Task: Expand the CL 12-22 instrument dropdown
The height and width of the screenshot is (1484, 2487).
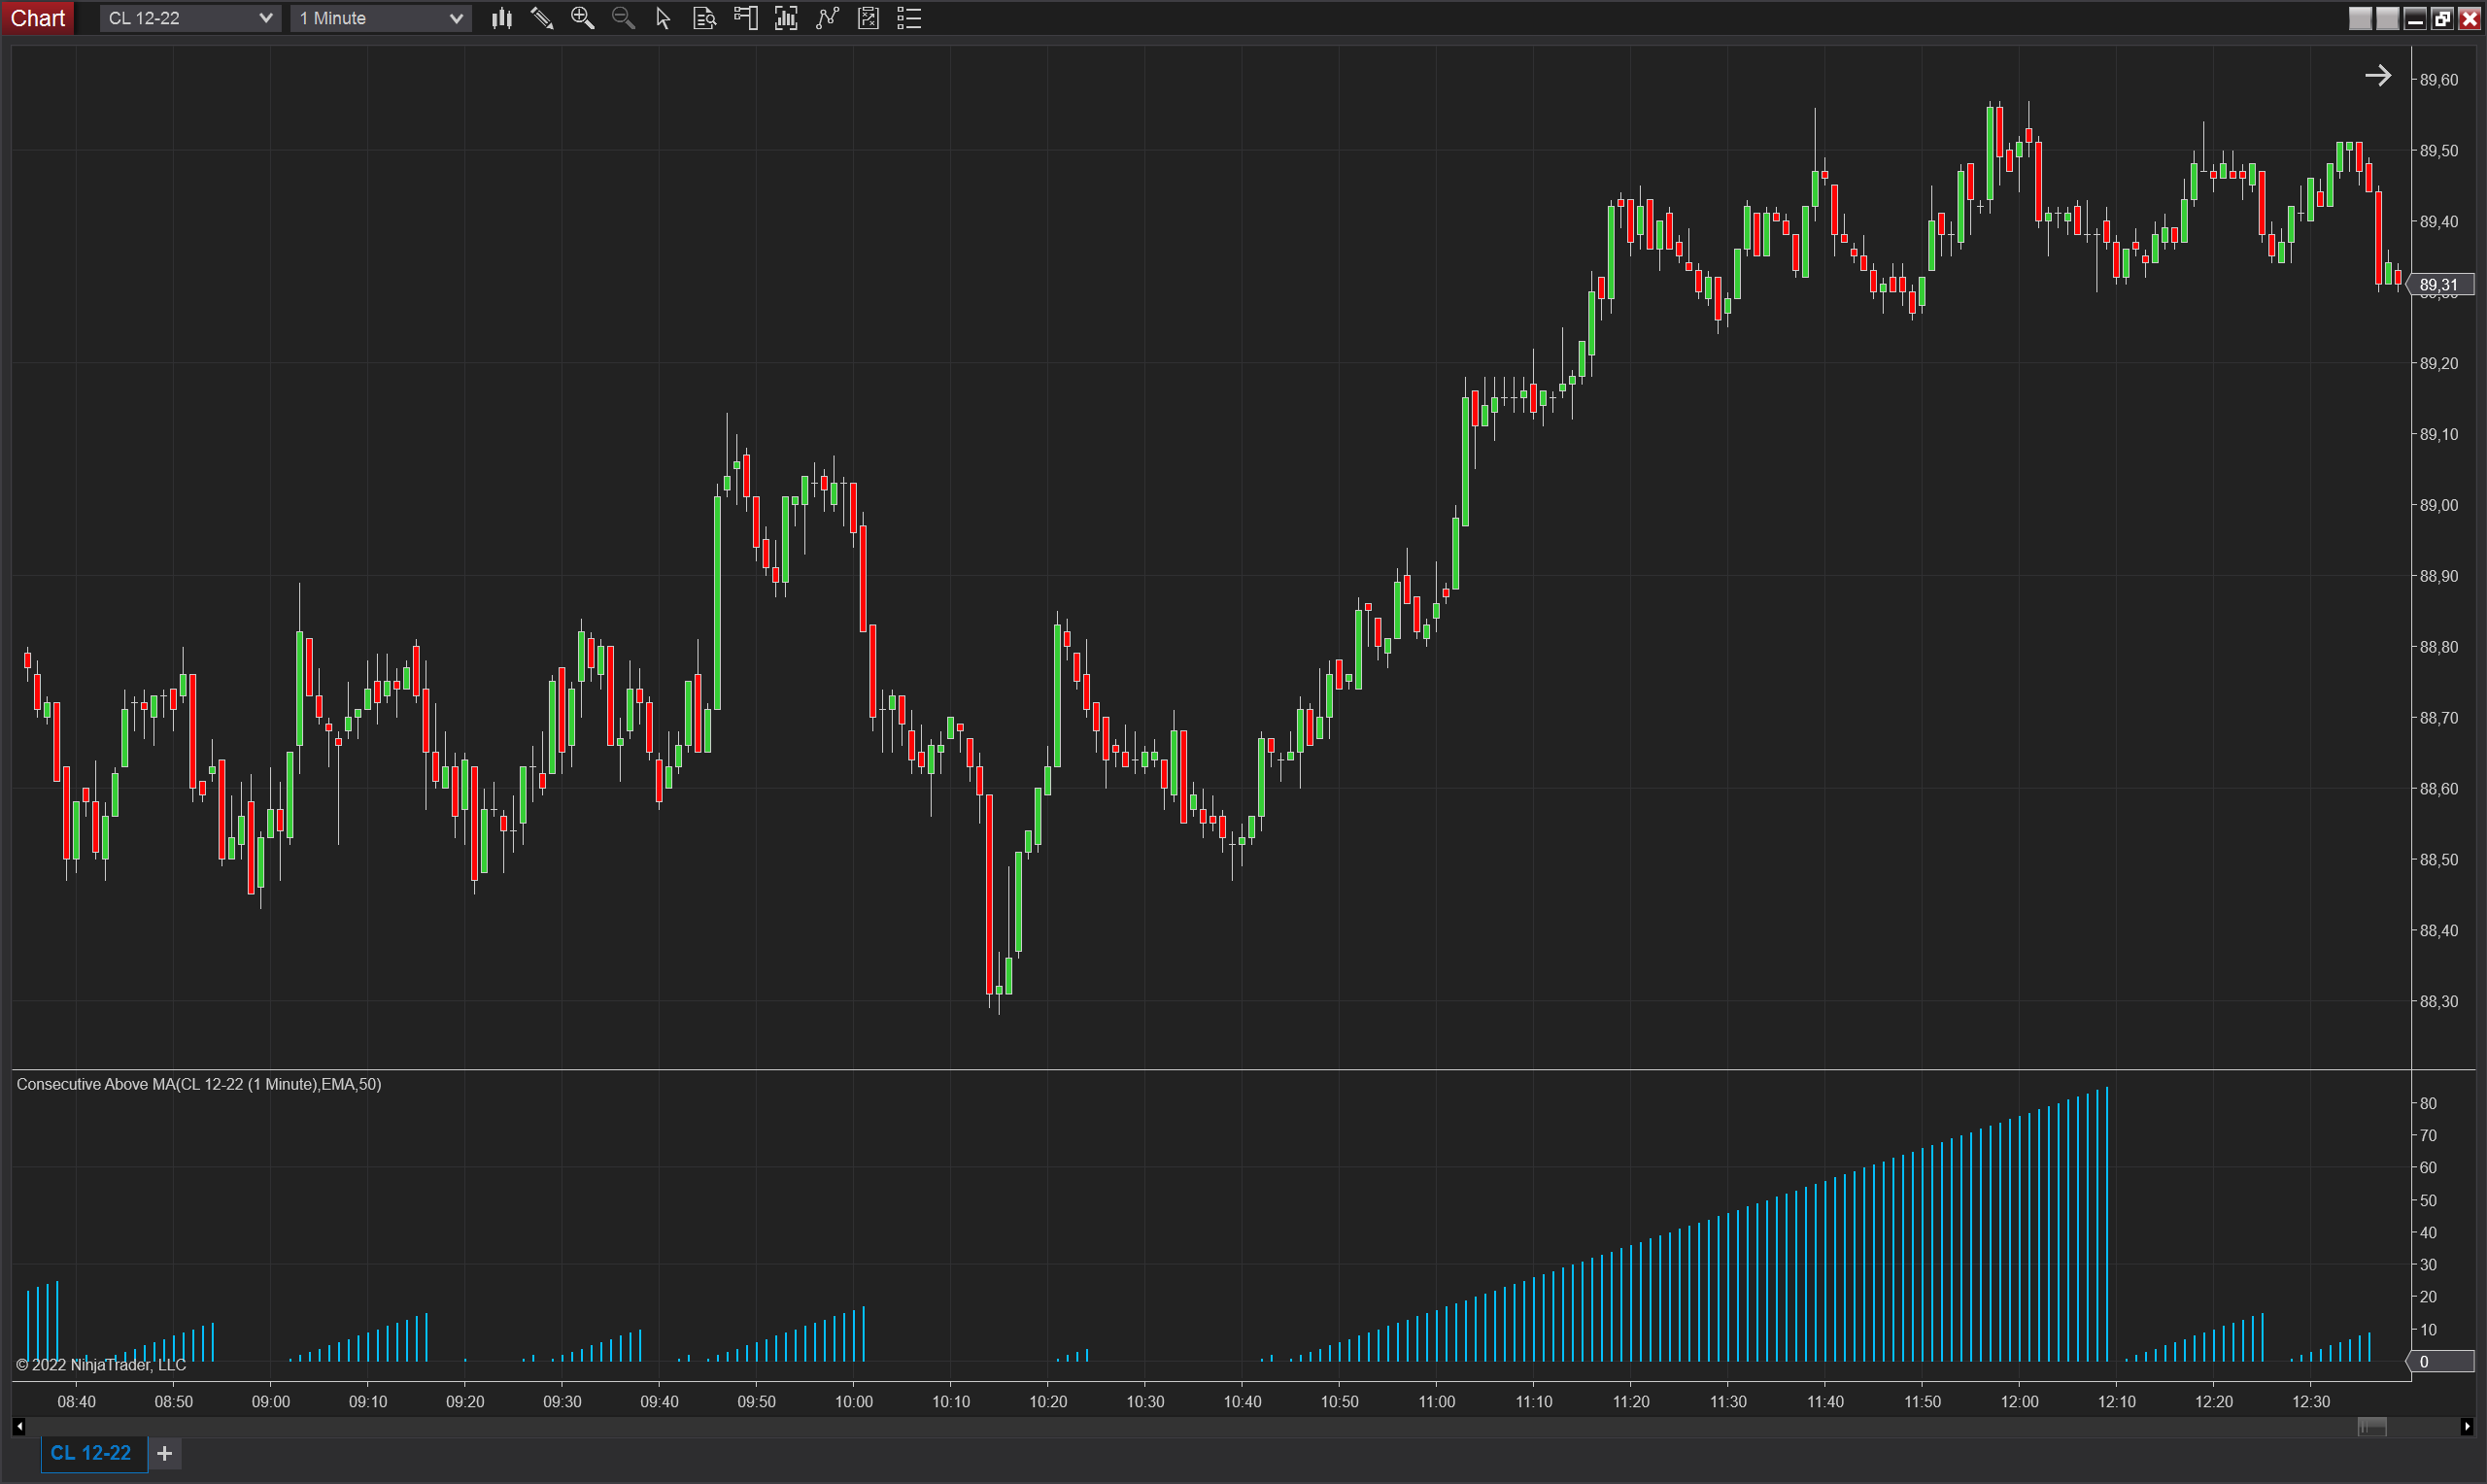Action: [189, 18]
